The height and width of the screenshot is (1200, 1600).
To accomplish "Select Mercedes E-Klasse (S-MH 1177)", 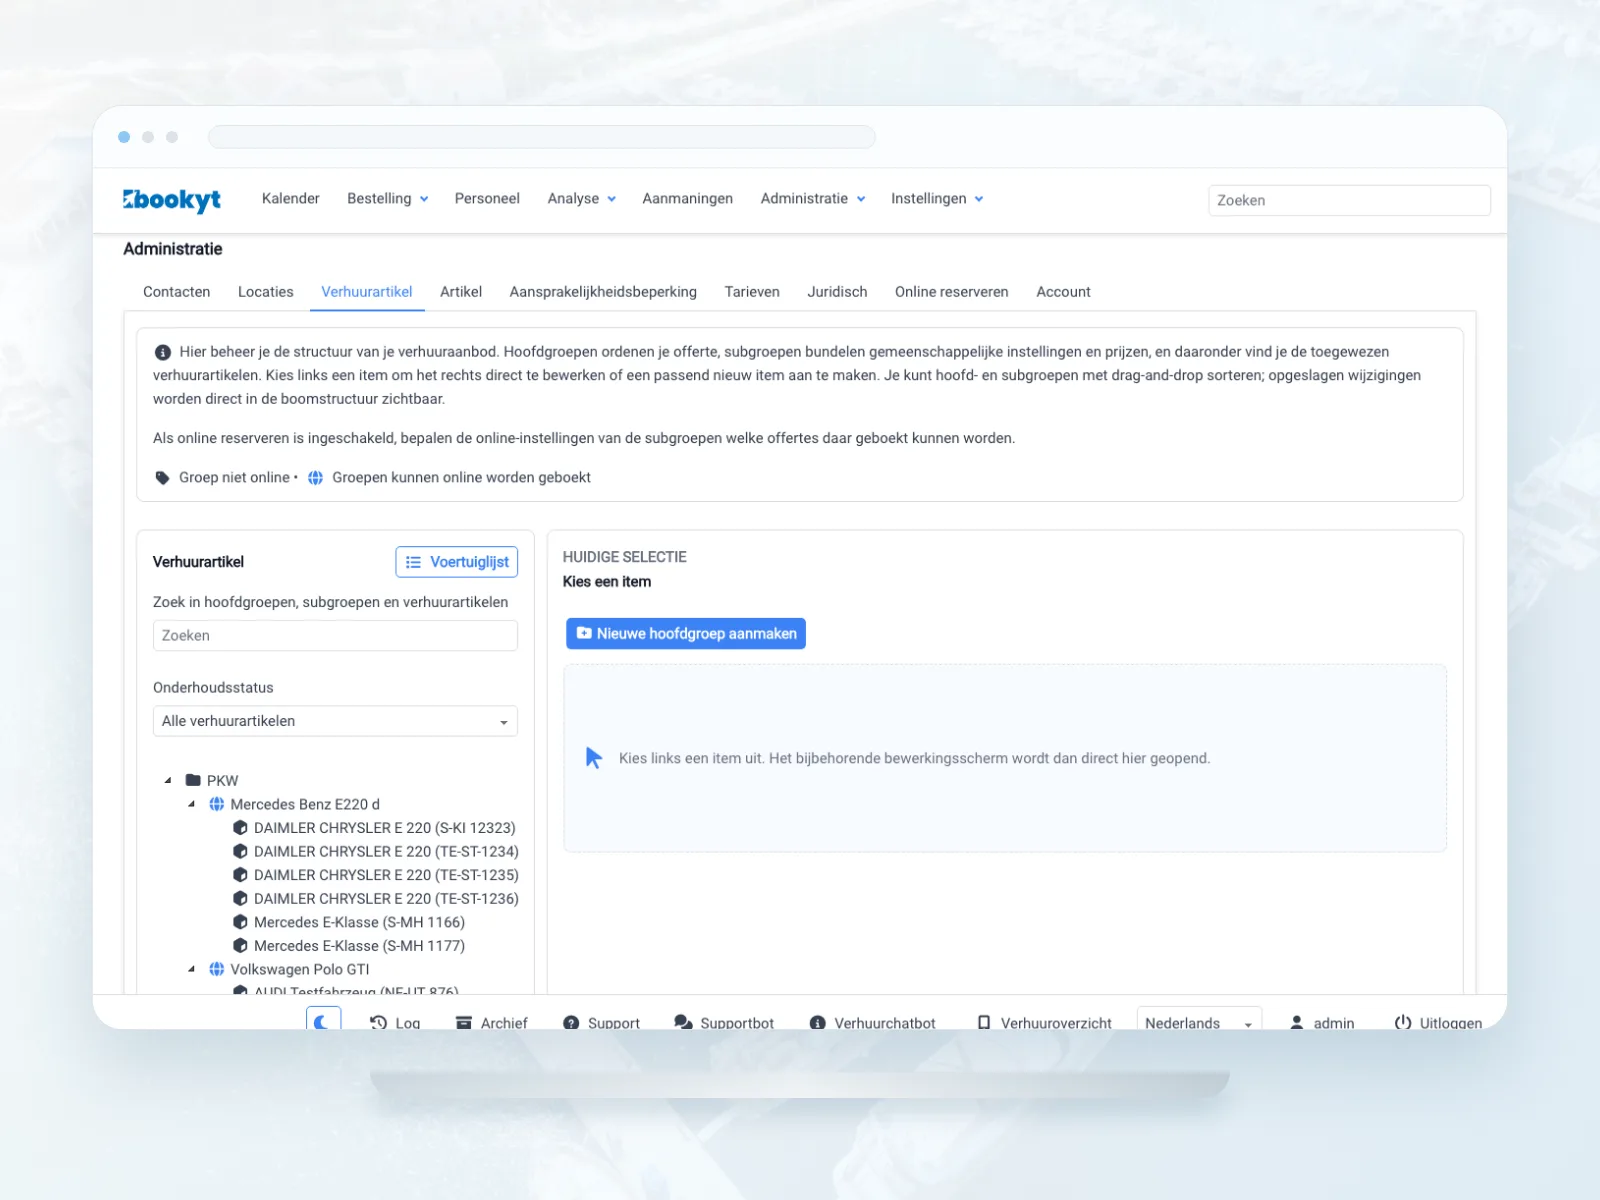I will 359,946.
